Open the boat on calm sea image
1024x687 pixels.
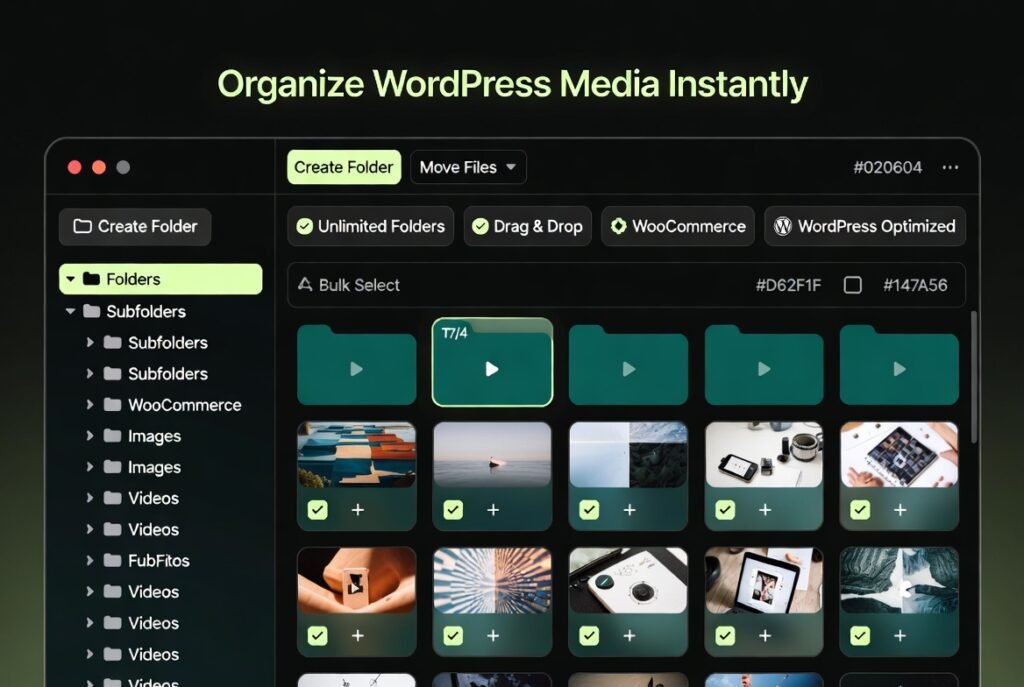pos(492,455)
